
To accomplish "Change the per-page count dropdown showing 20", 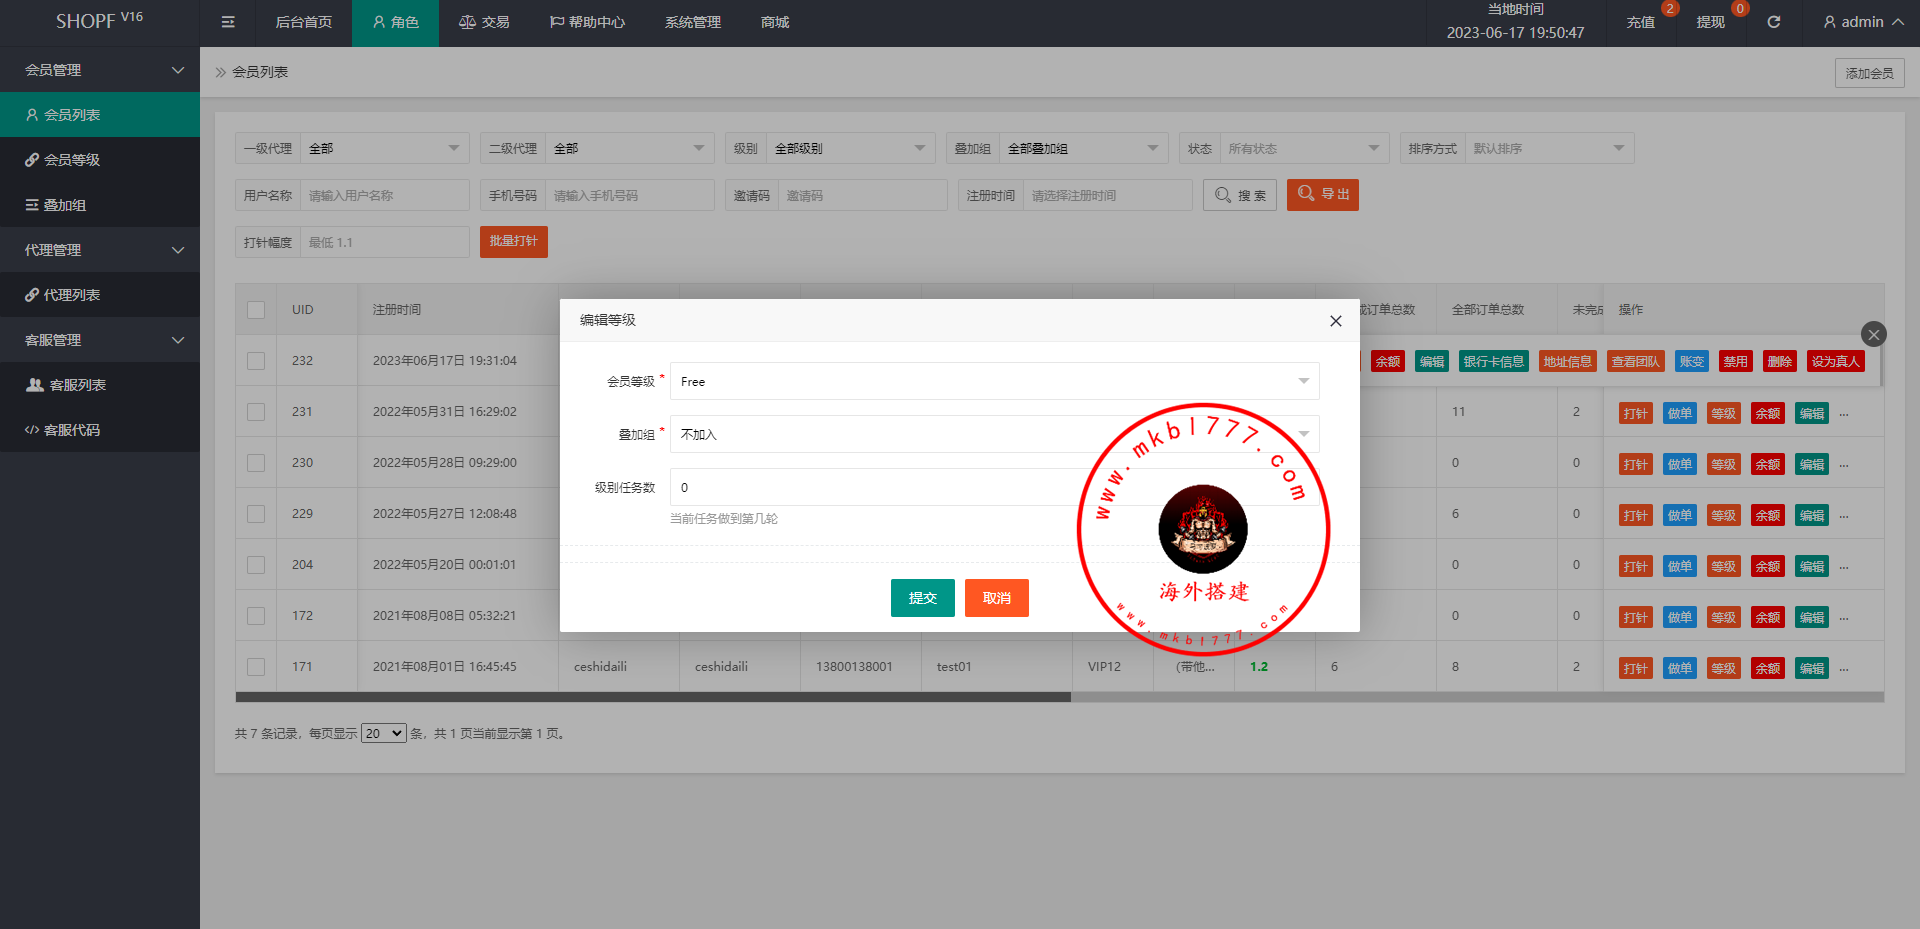I will tap(384, 733).
